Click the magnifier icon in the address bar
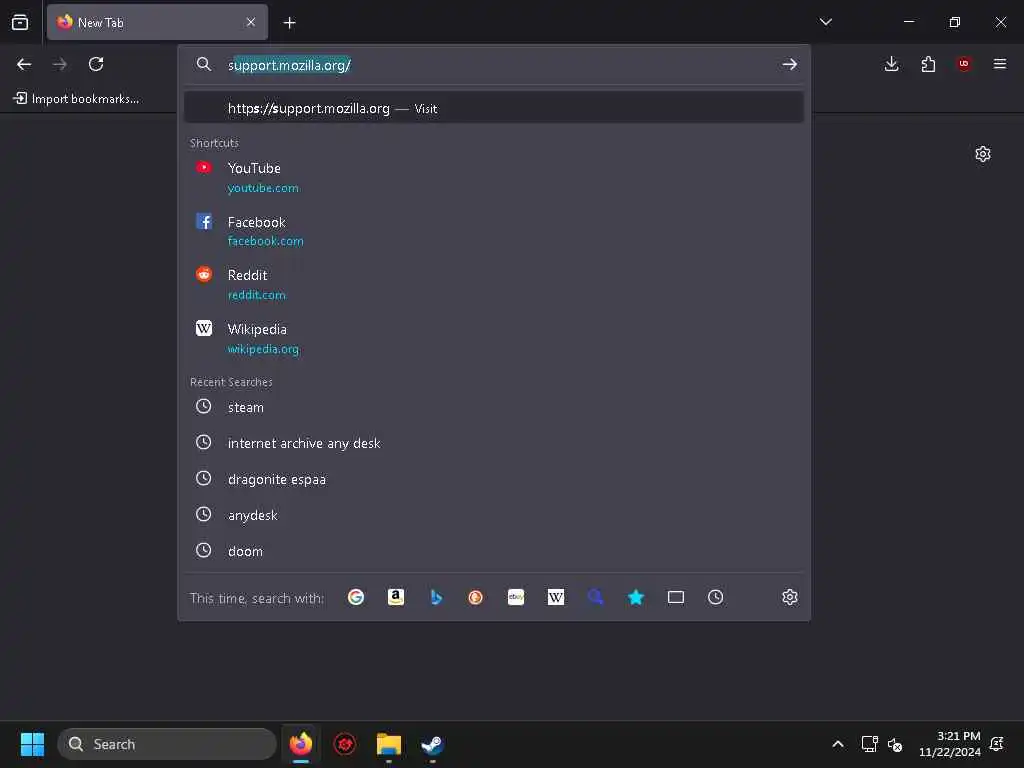 point(204,64)
